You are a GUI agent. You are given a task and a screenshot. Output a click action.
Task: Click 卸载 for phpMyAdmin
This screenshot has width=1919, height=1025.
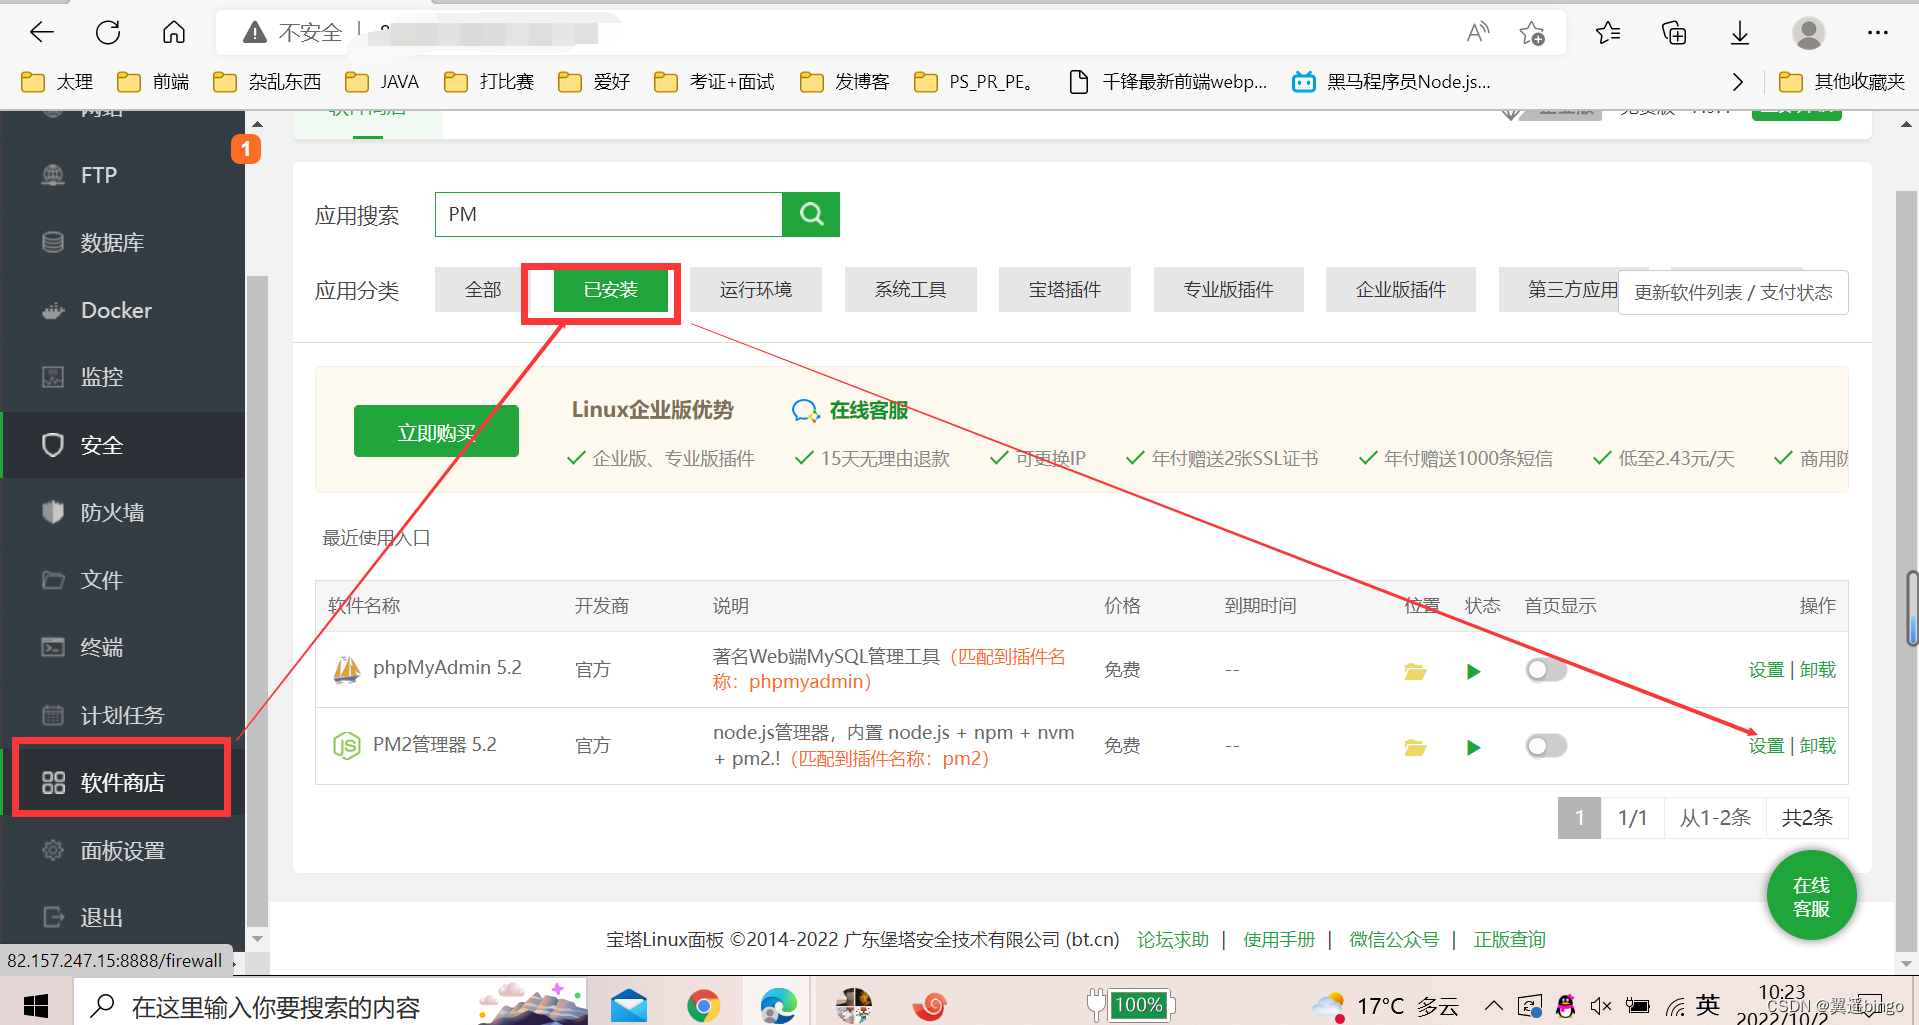[x=1818, y=670]
